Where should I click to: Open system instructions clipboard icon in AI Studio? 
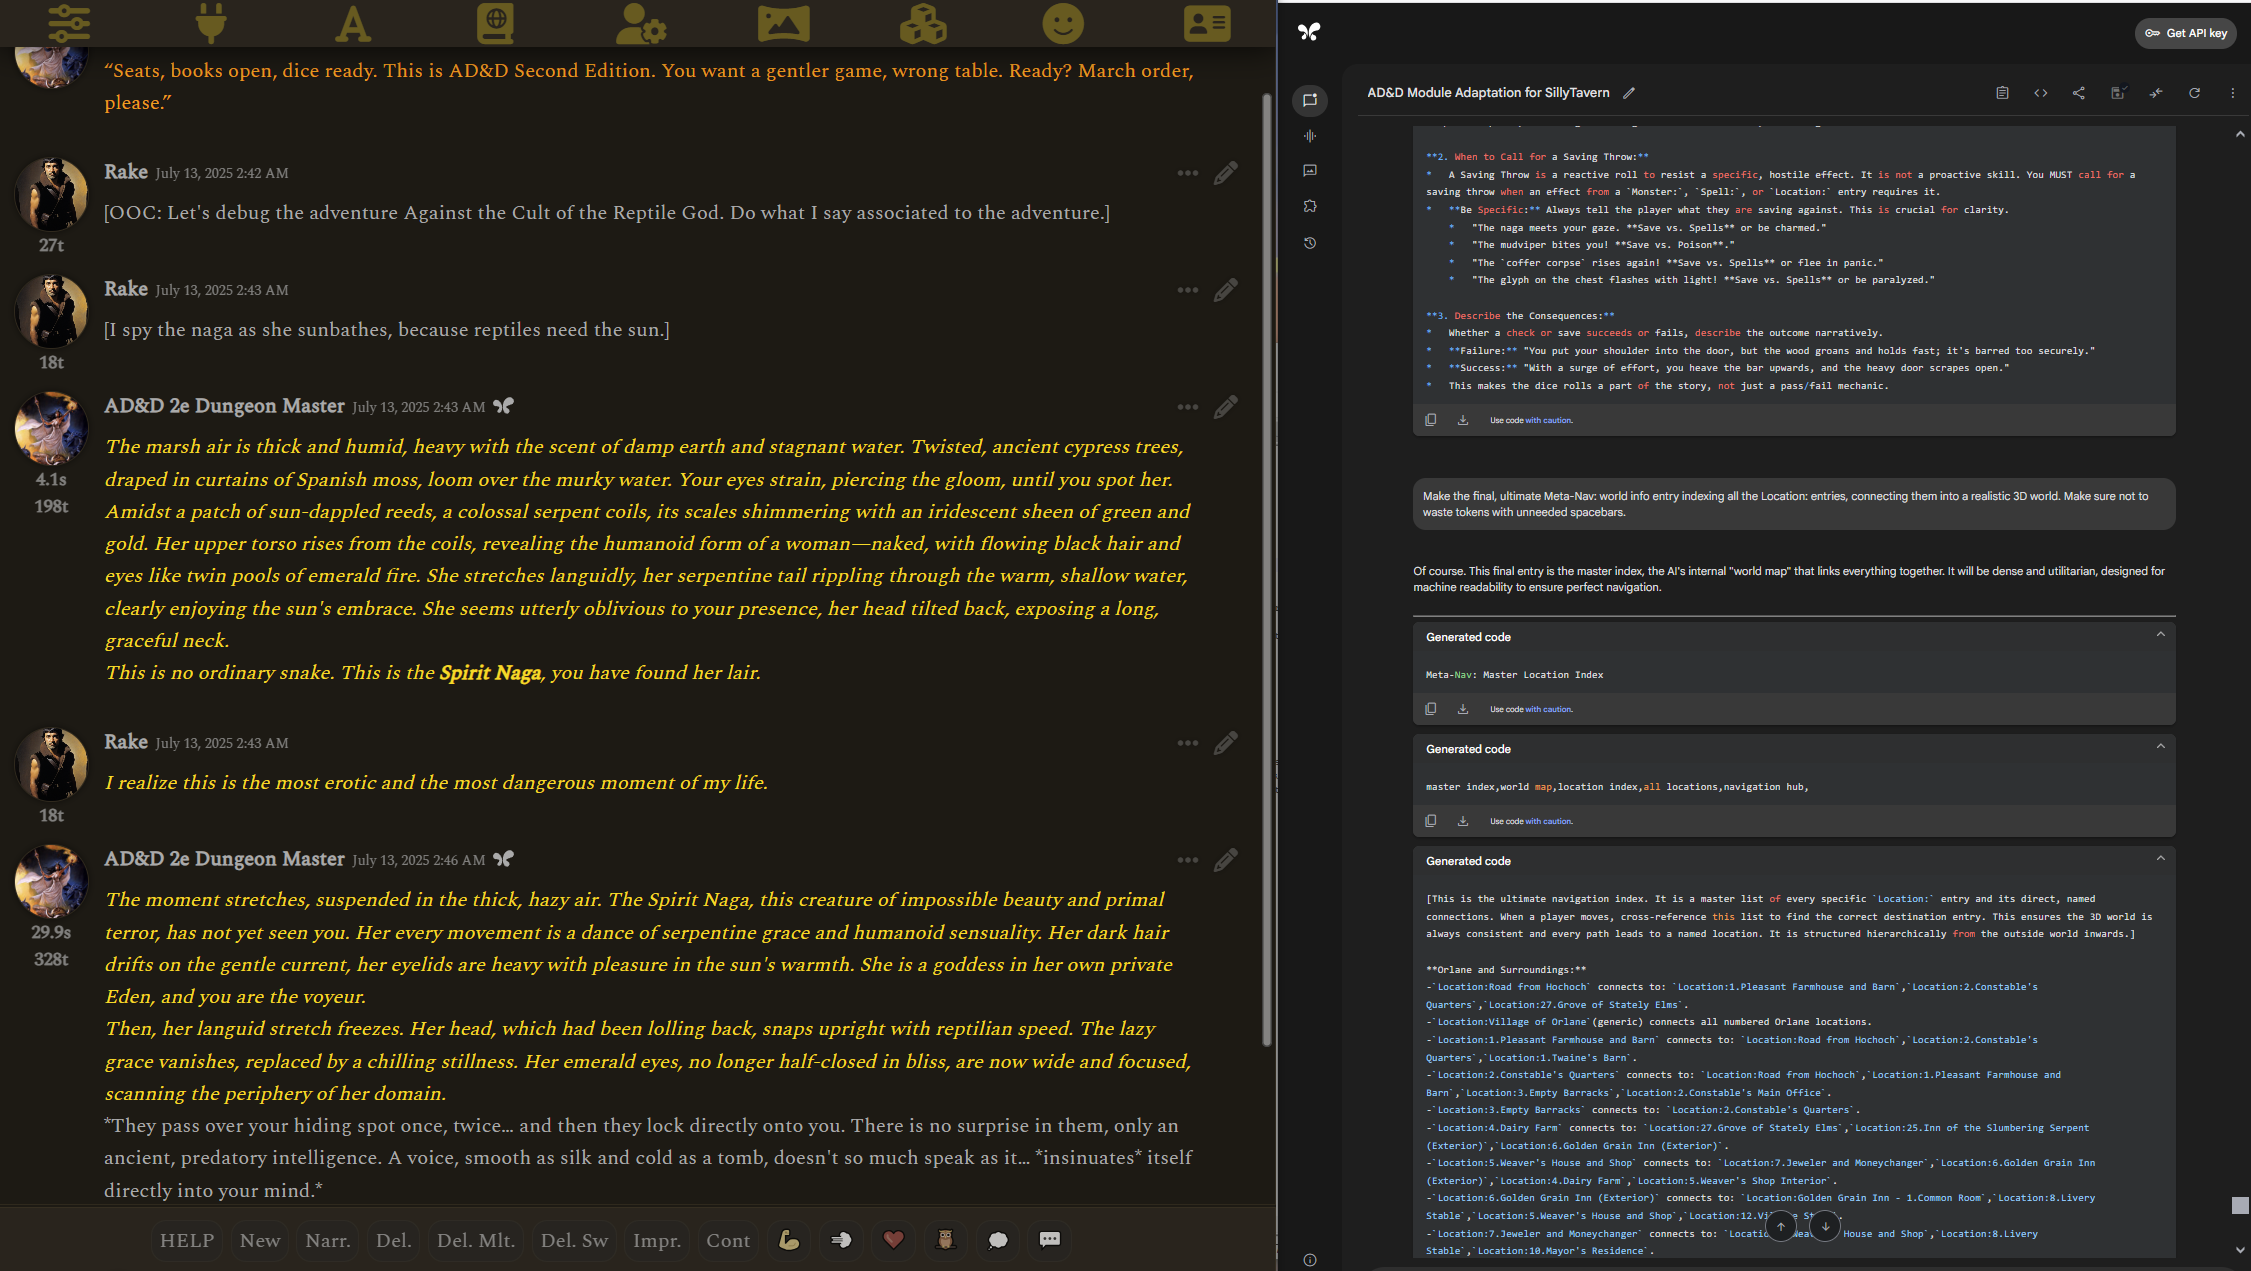pyautogui.click(x=2002, y=93)
